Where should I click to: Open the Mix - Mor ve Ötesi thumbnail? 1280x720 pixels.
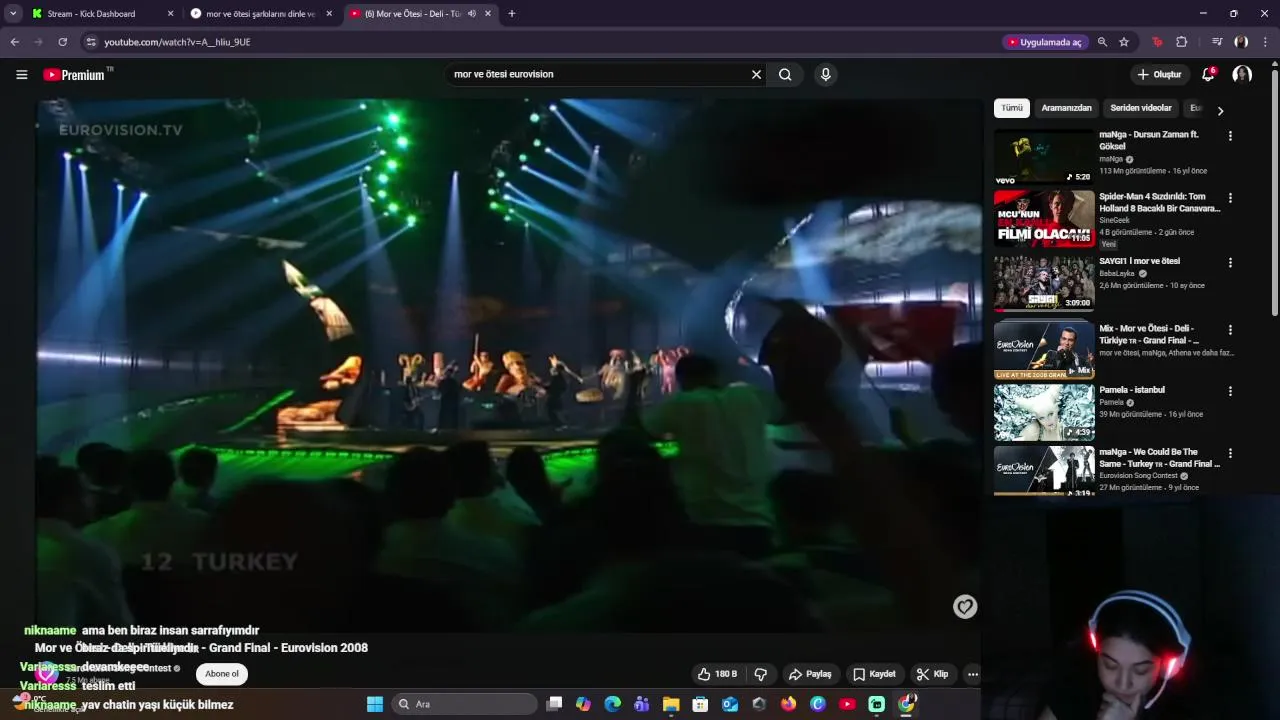(x=1044, y=350)
